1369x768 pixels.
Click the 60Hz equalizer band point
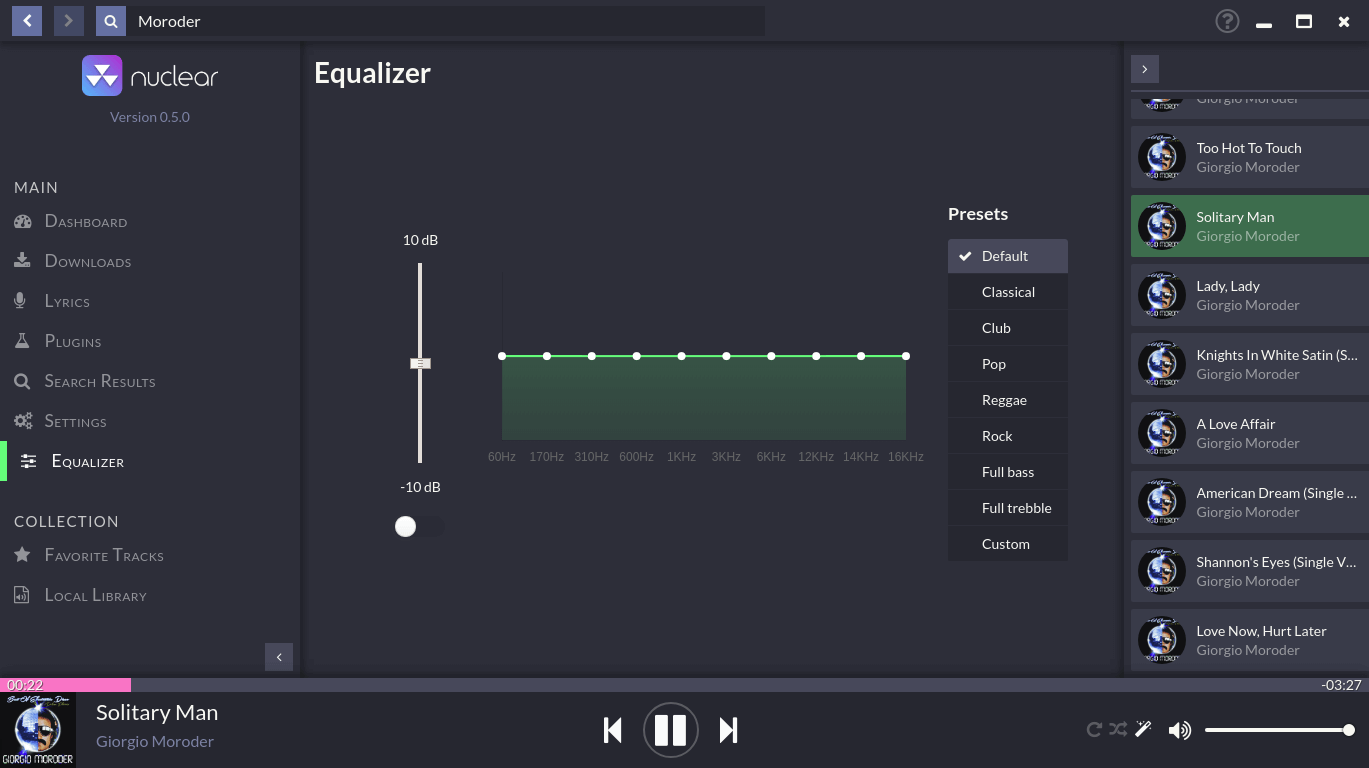coord(502,356)
